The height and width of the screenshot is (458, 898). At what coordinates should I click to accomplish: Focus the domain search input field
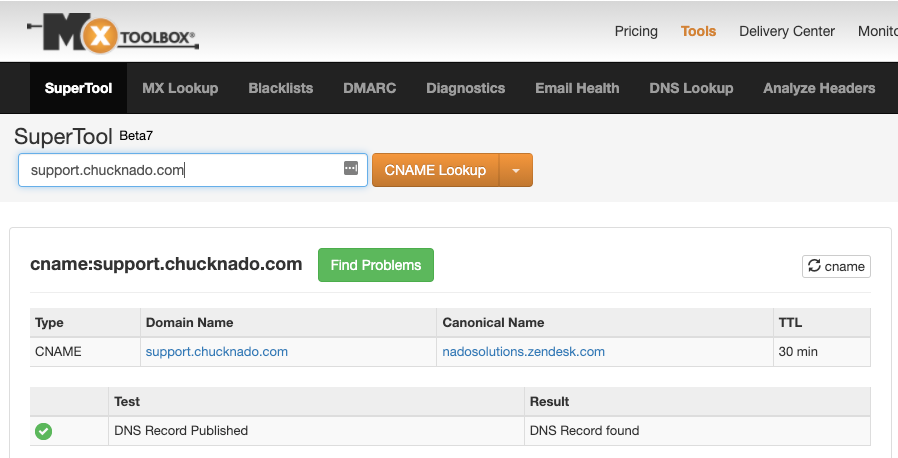(x=193, y=170)
